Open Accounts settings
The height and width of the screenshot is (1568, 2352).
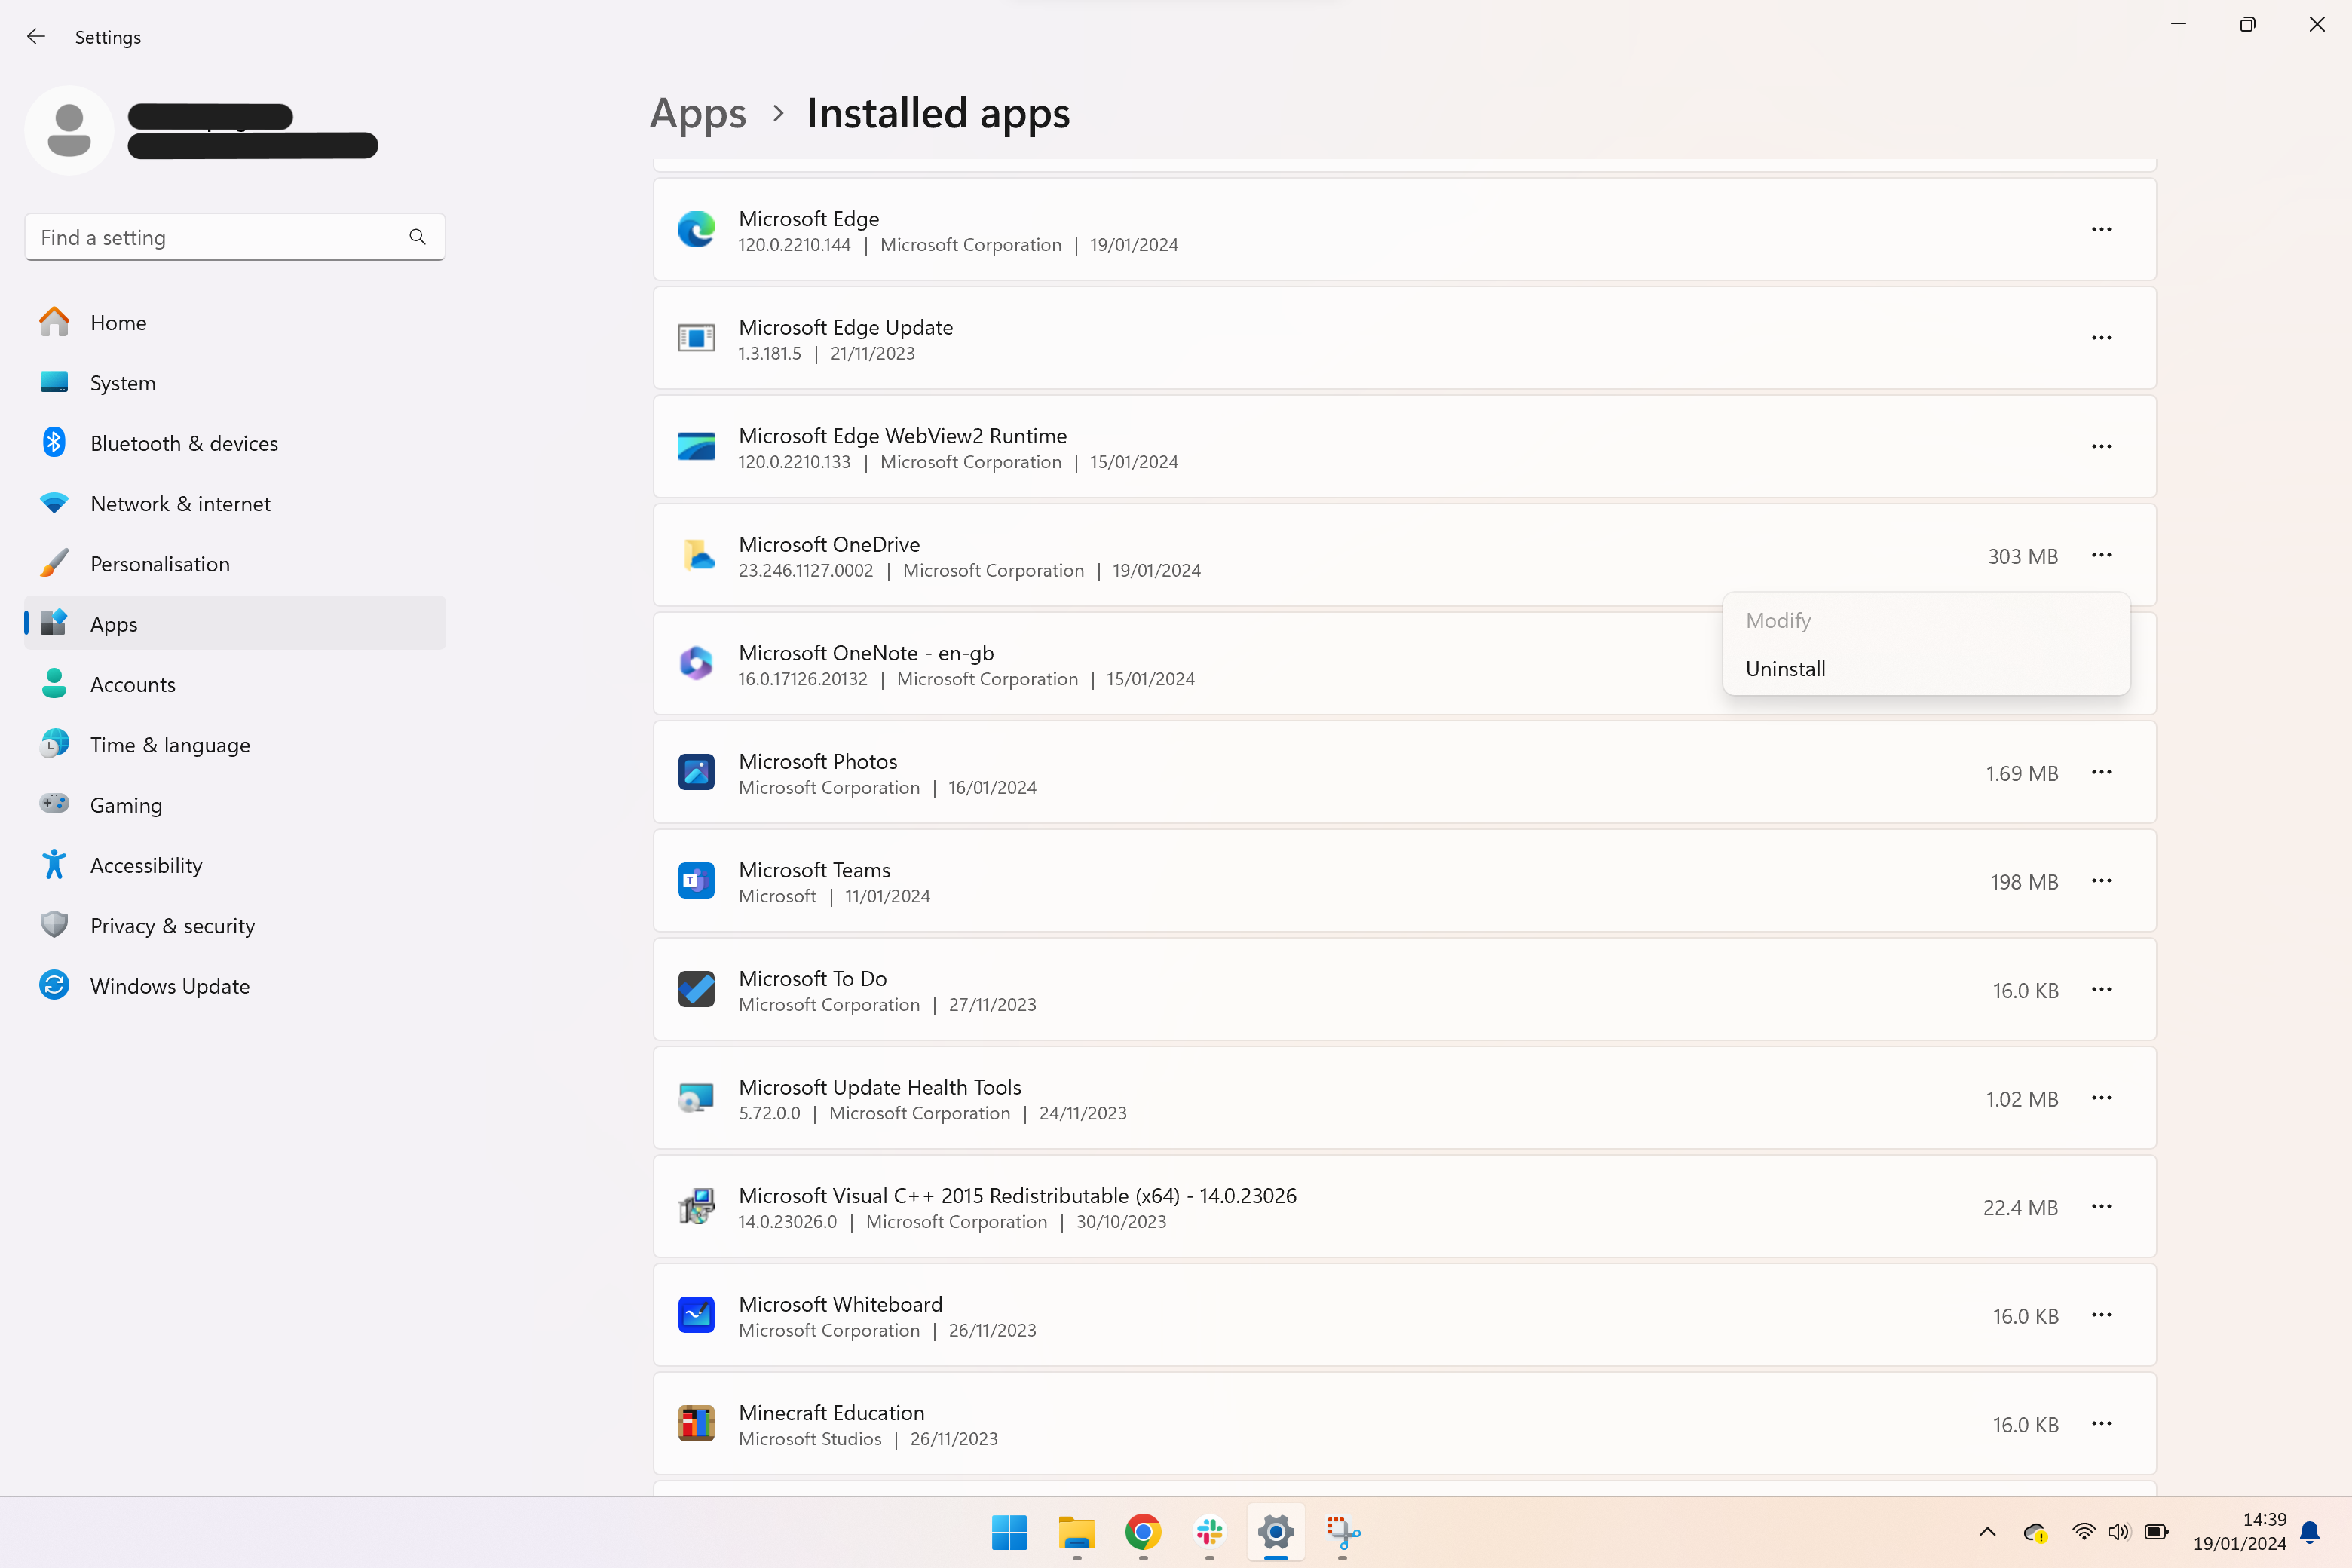pyautogui.click(x=235, y=684)
